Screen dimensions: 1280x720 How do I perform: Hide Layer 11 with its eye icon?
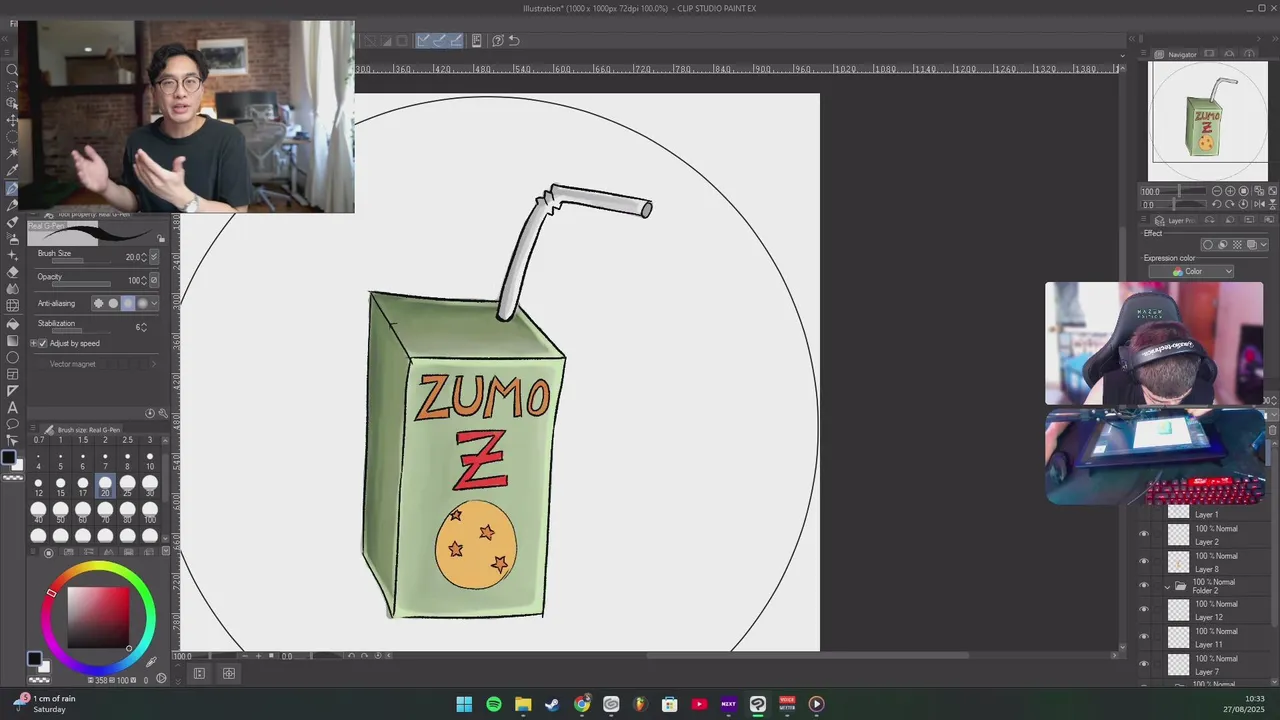click(1144, 637)
